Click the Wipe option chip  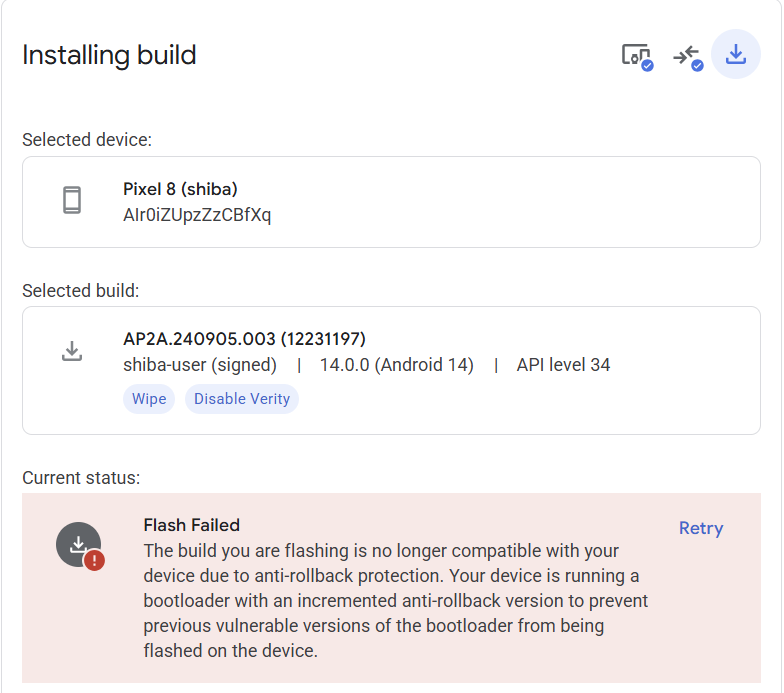click(149, 399)
